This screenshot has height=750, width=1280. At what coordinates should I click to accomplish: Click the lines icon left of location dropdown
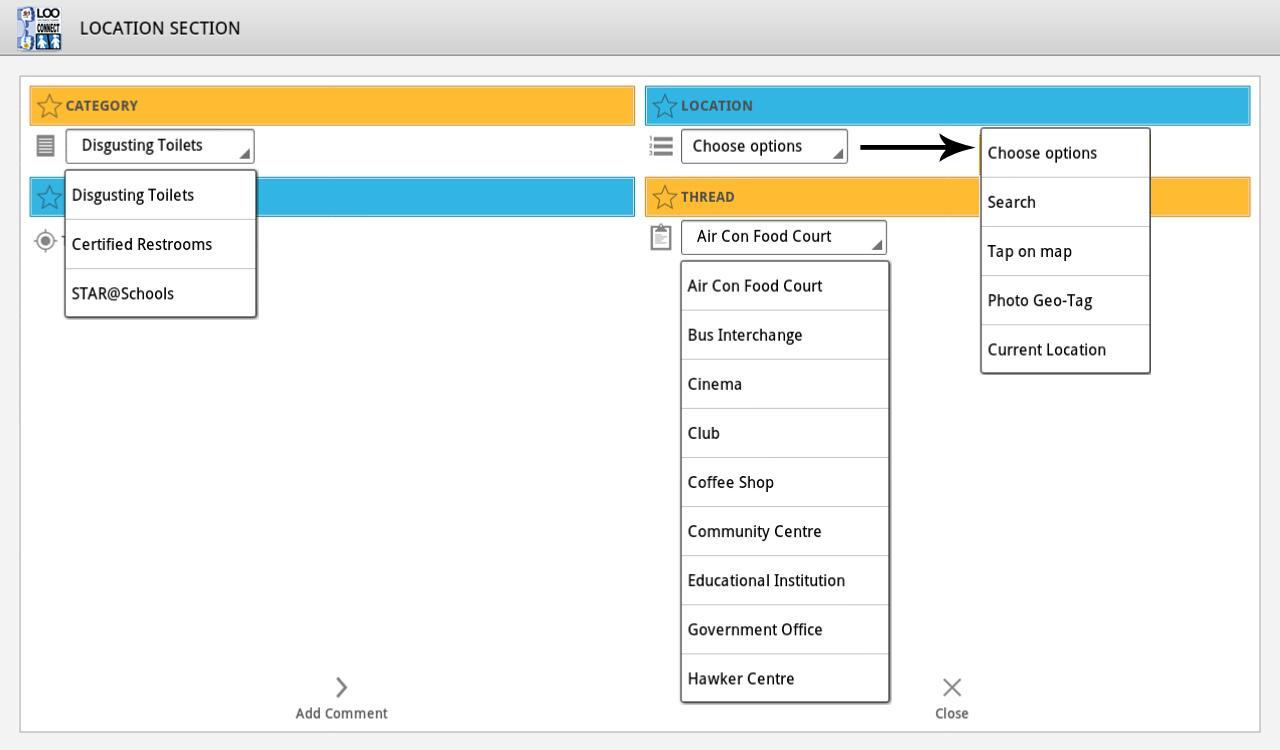(661, 147)
